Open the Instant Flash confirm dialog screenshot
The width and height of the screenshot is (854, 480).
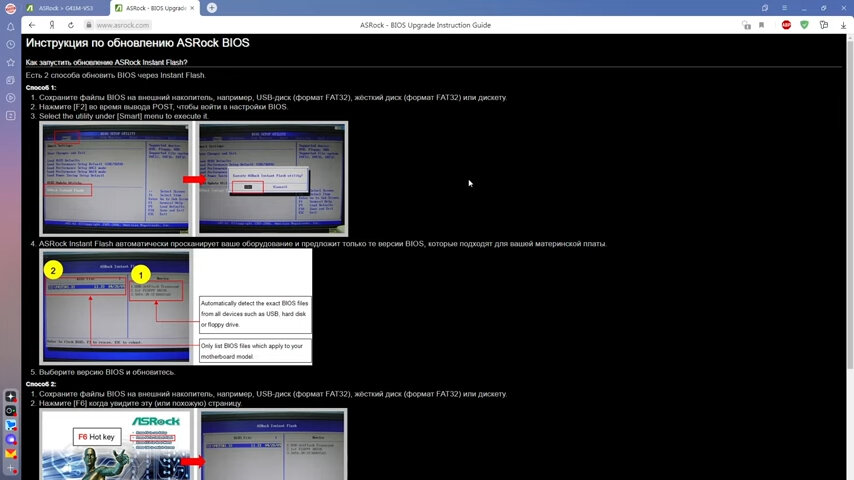coord(272,178)
